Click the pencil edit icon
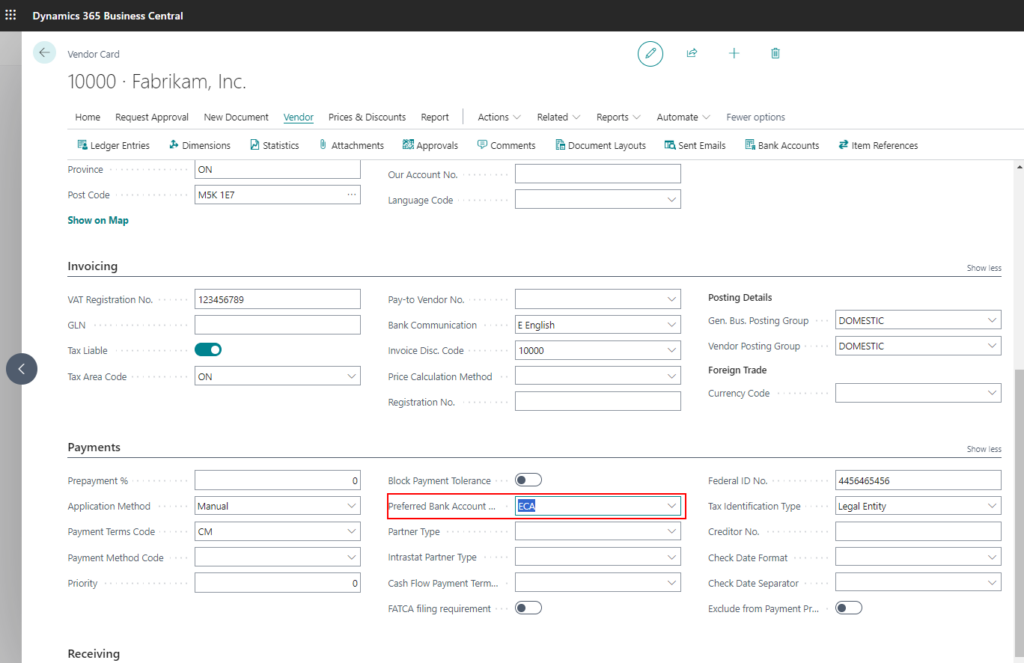This screenshot has height=663, width=1024. tap(650, 54)
